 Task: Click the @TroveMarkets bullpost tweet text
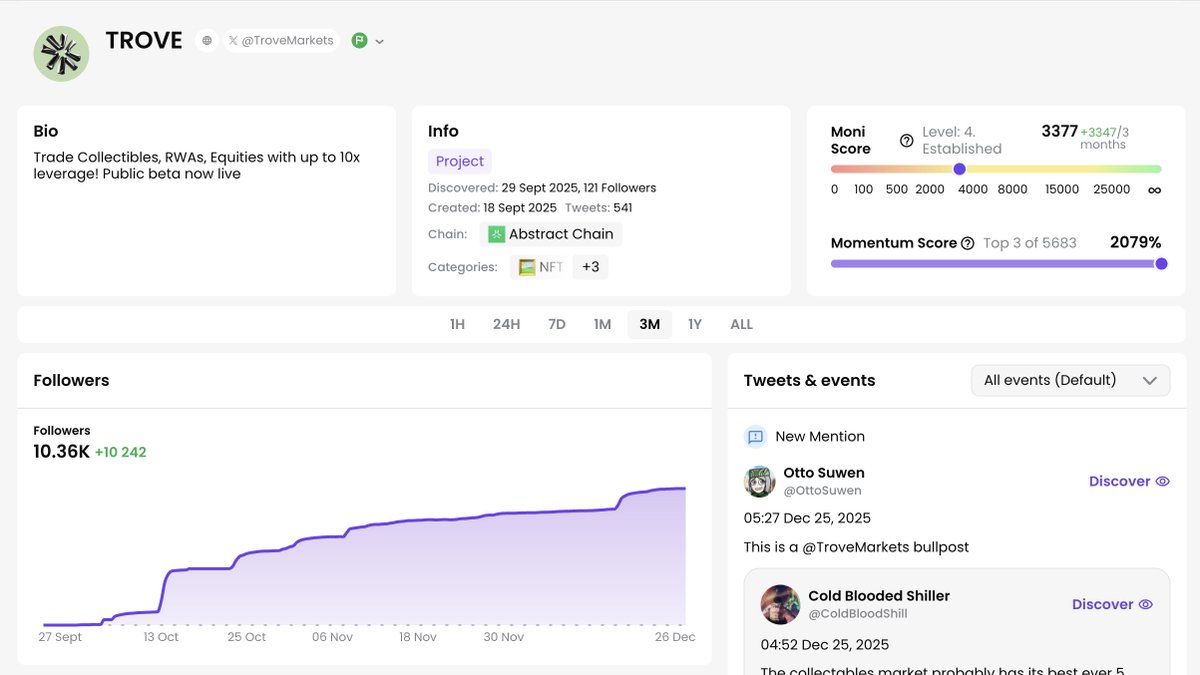pyautogui.click(x=857, y=547)
